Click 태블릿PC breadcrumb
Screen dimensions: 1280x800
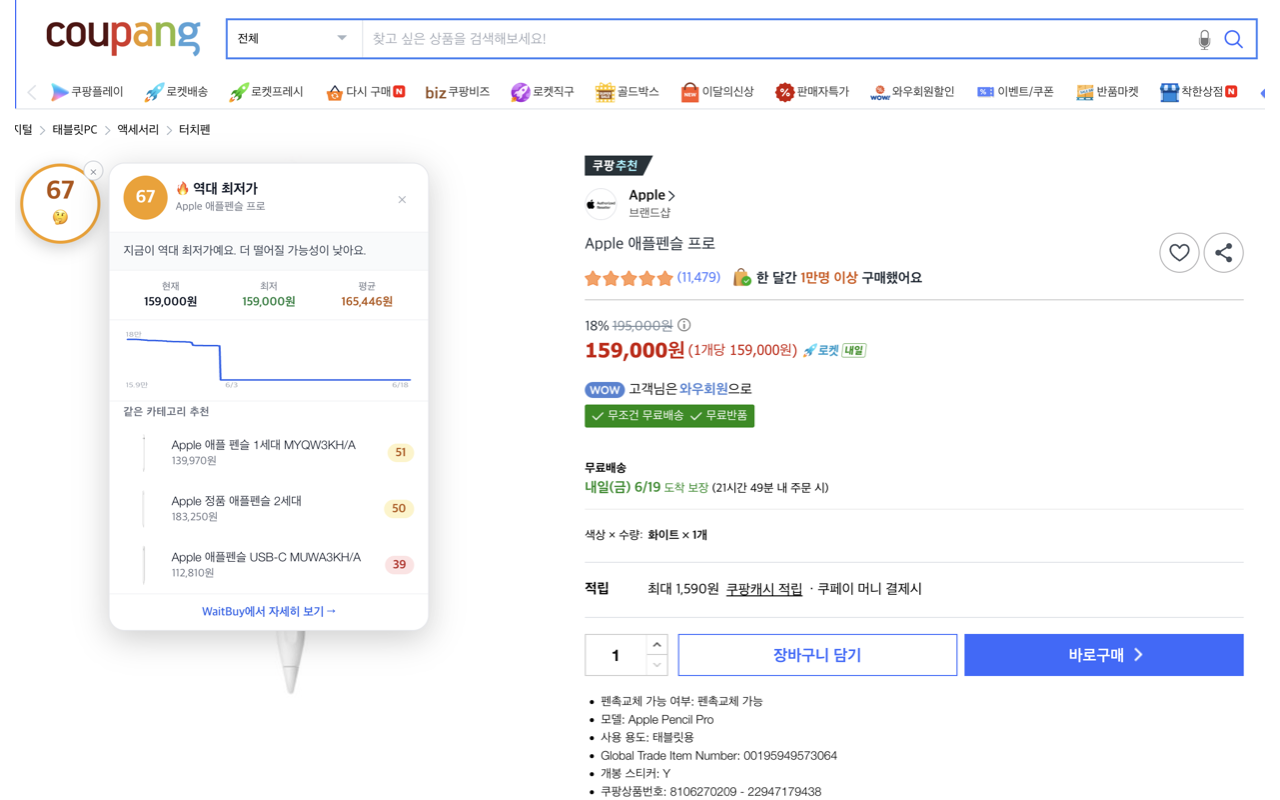click(x=75, y=130)
